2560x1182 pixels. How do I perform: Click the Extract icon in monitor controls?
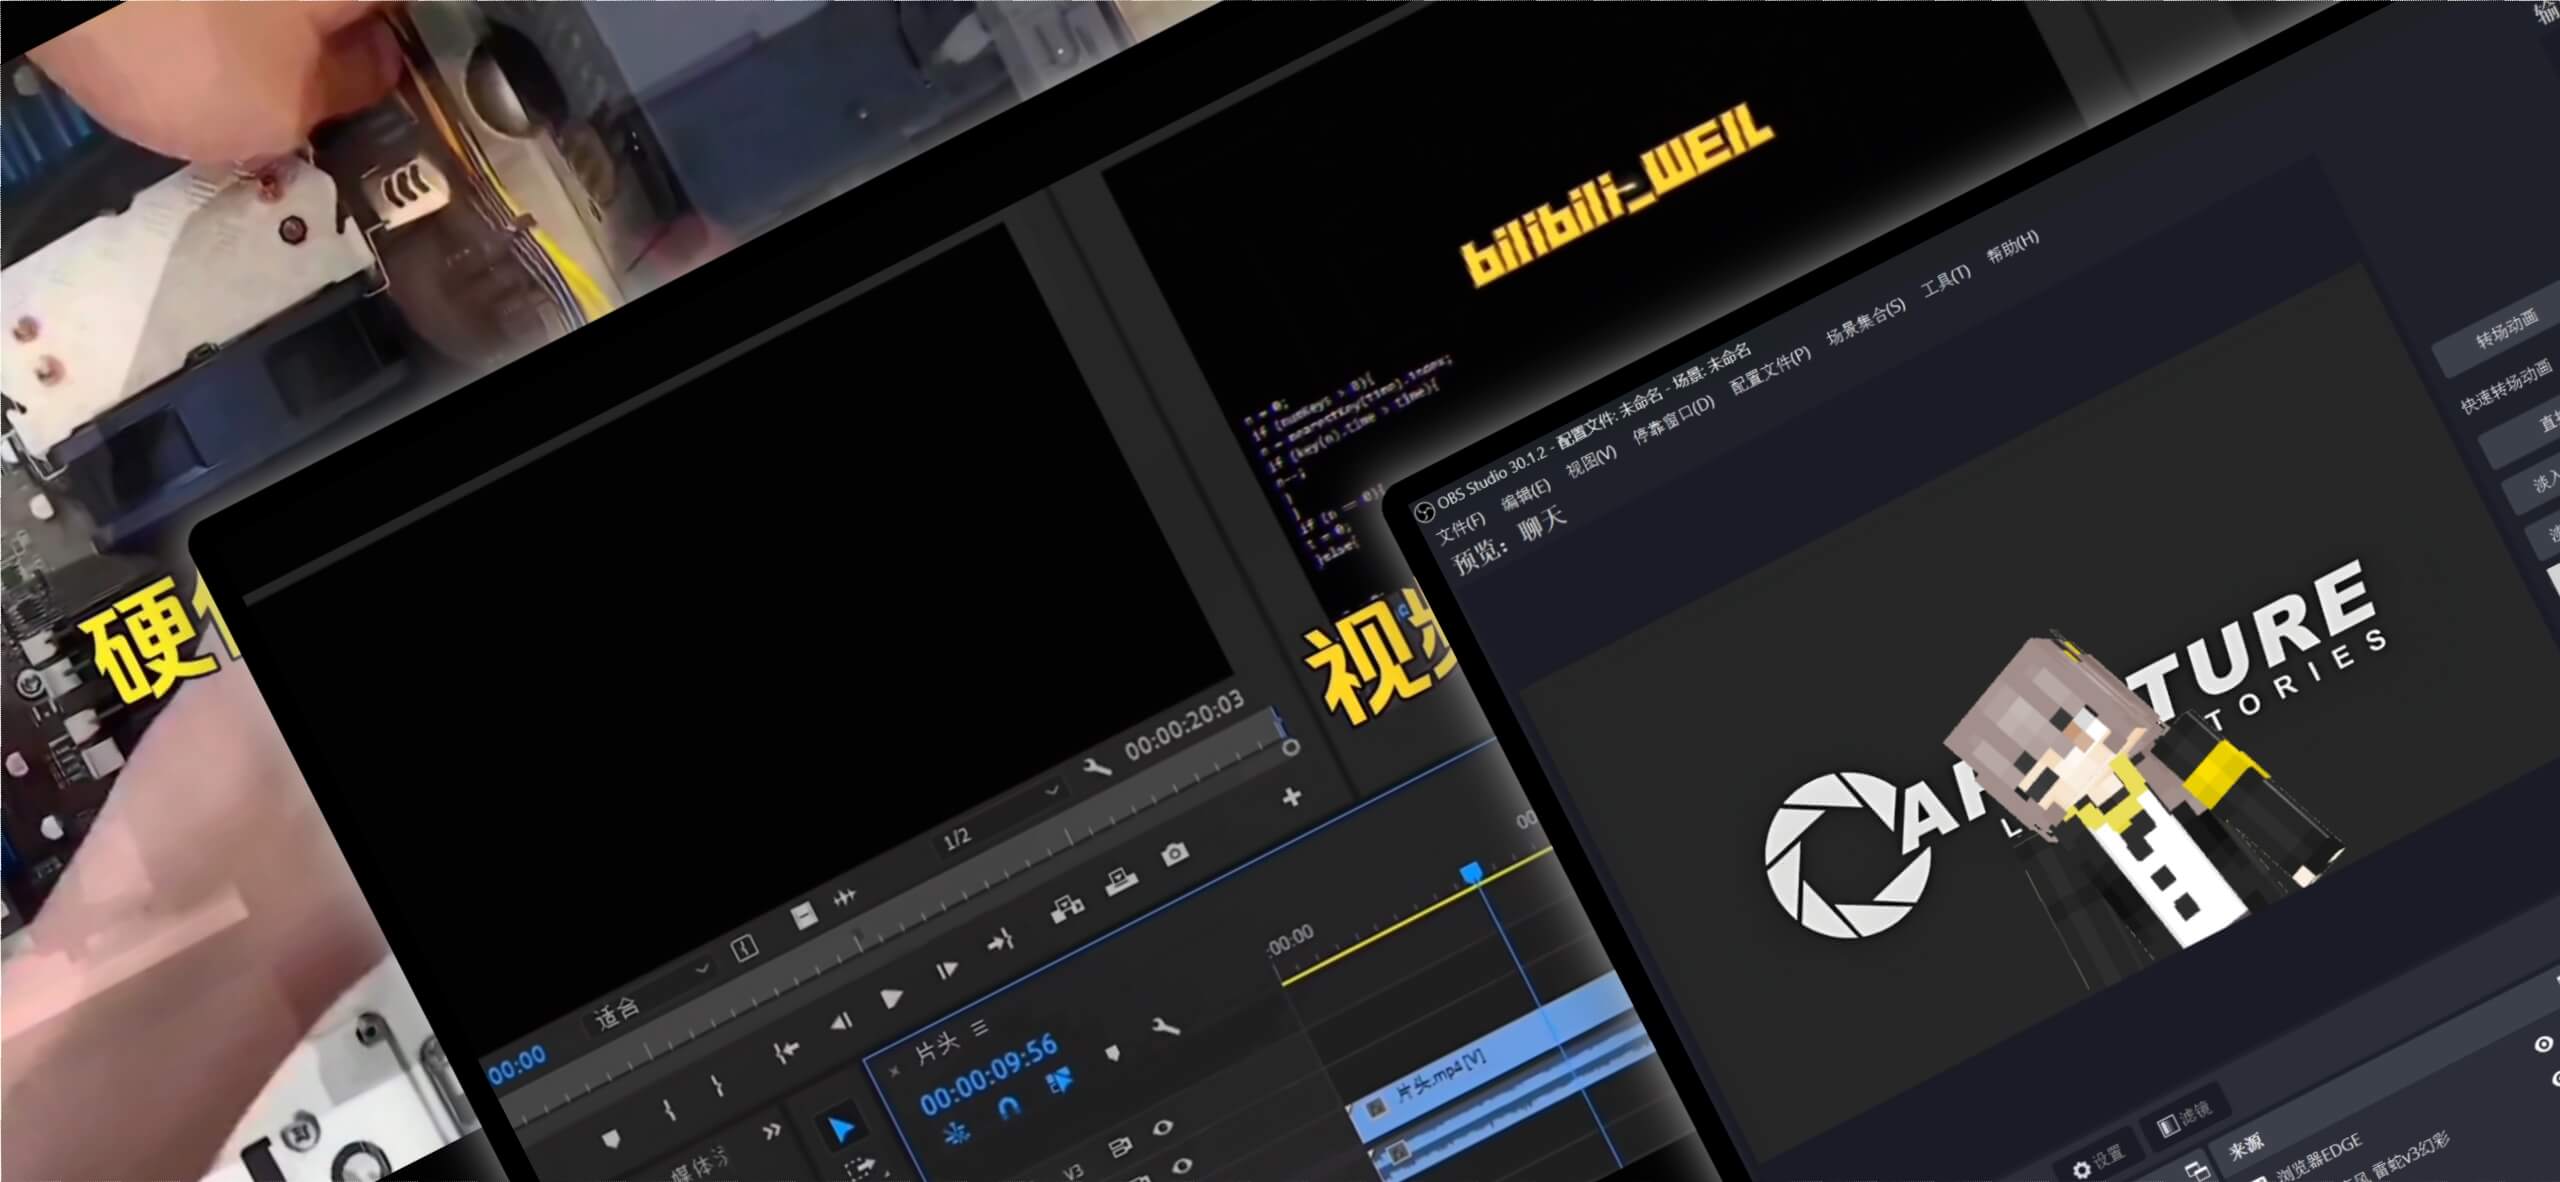click(1122, 881)
